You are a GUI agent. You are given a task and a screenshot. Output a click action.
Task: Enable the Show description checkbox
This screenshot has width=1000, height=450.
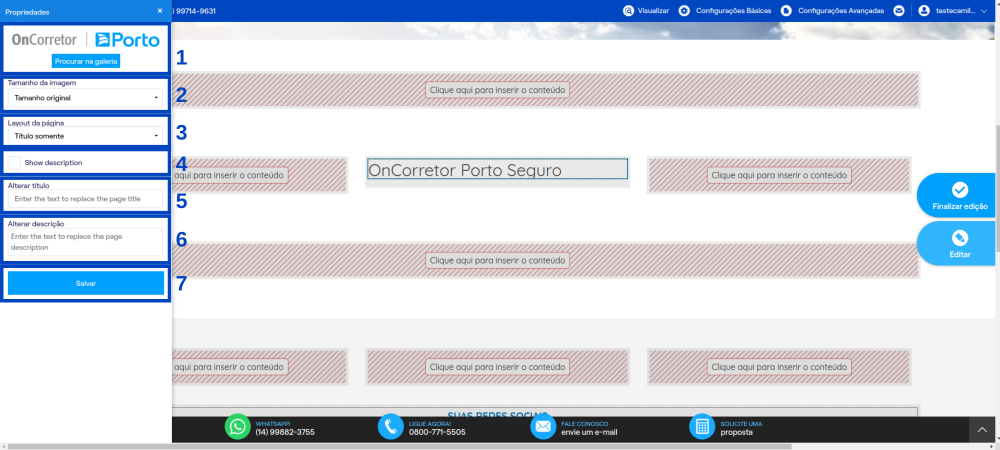(x=14, y=163)
